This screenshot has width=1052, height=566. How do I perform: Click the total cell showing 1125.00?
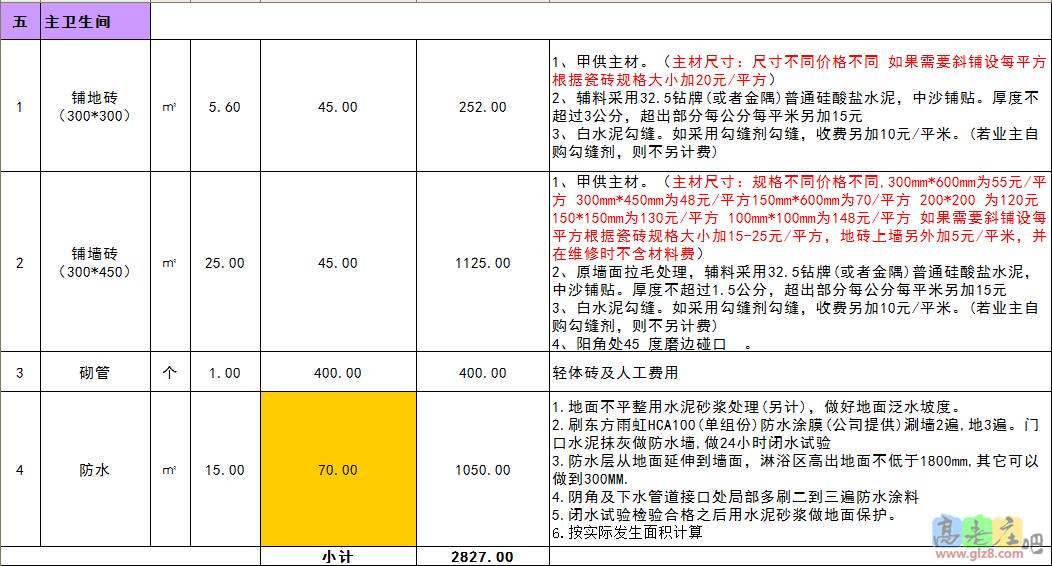pos(482,262)
